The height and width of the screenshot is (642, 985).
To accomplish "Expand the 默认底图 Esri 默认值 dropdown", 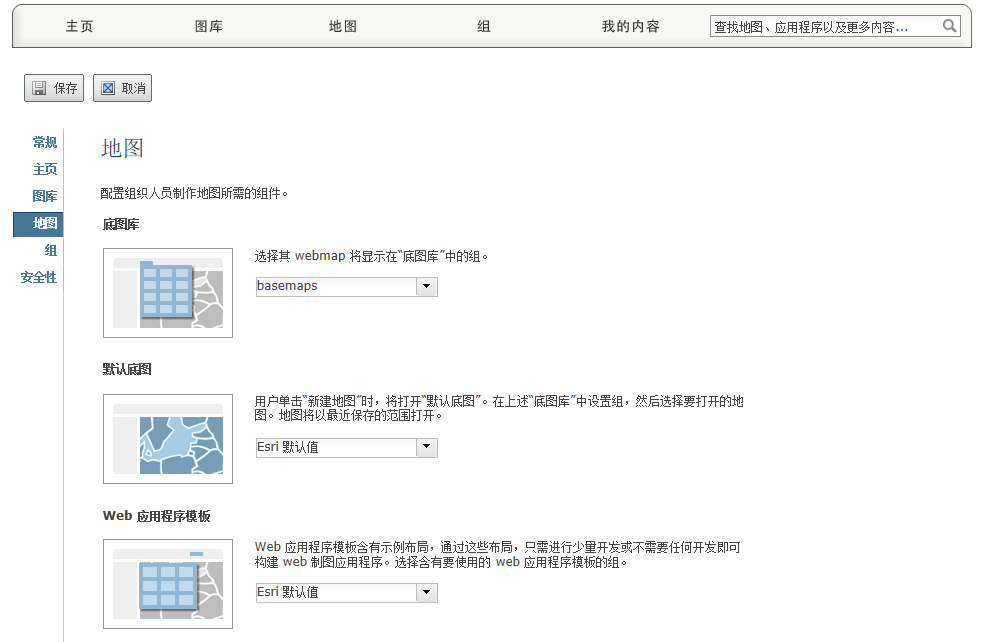I will point(427,448).
